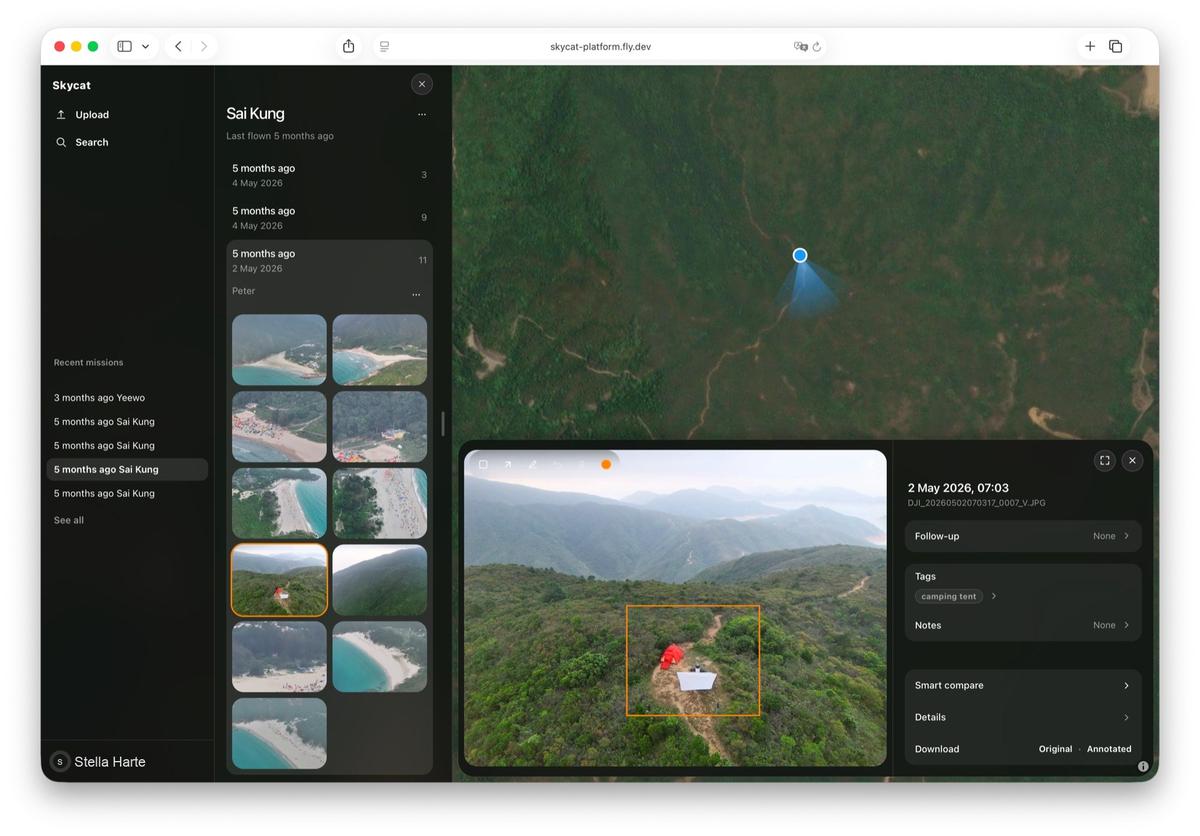Click the skycat-platform.fly.dev address bar

[x=600, y=47]
